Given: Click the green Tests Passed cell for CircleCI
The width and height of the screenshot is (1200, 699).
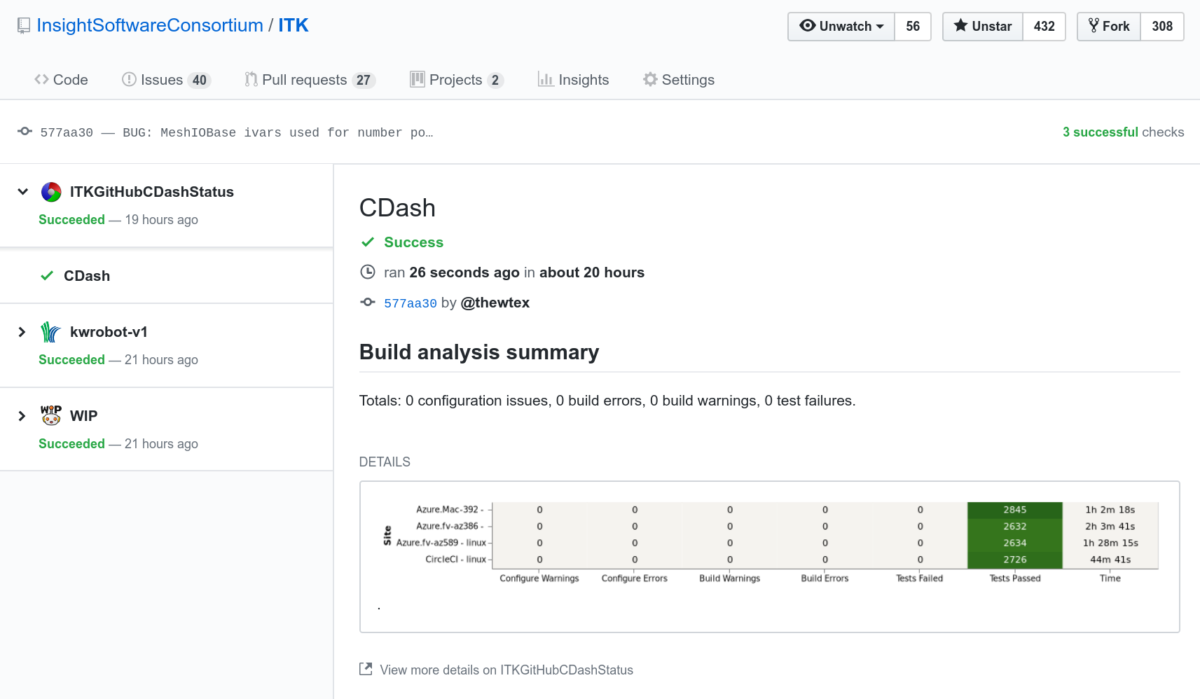Looking at the screenshot, I should 1014,558.
